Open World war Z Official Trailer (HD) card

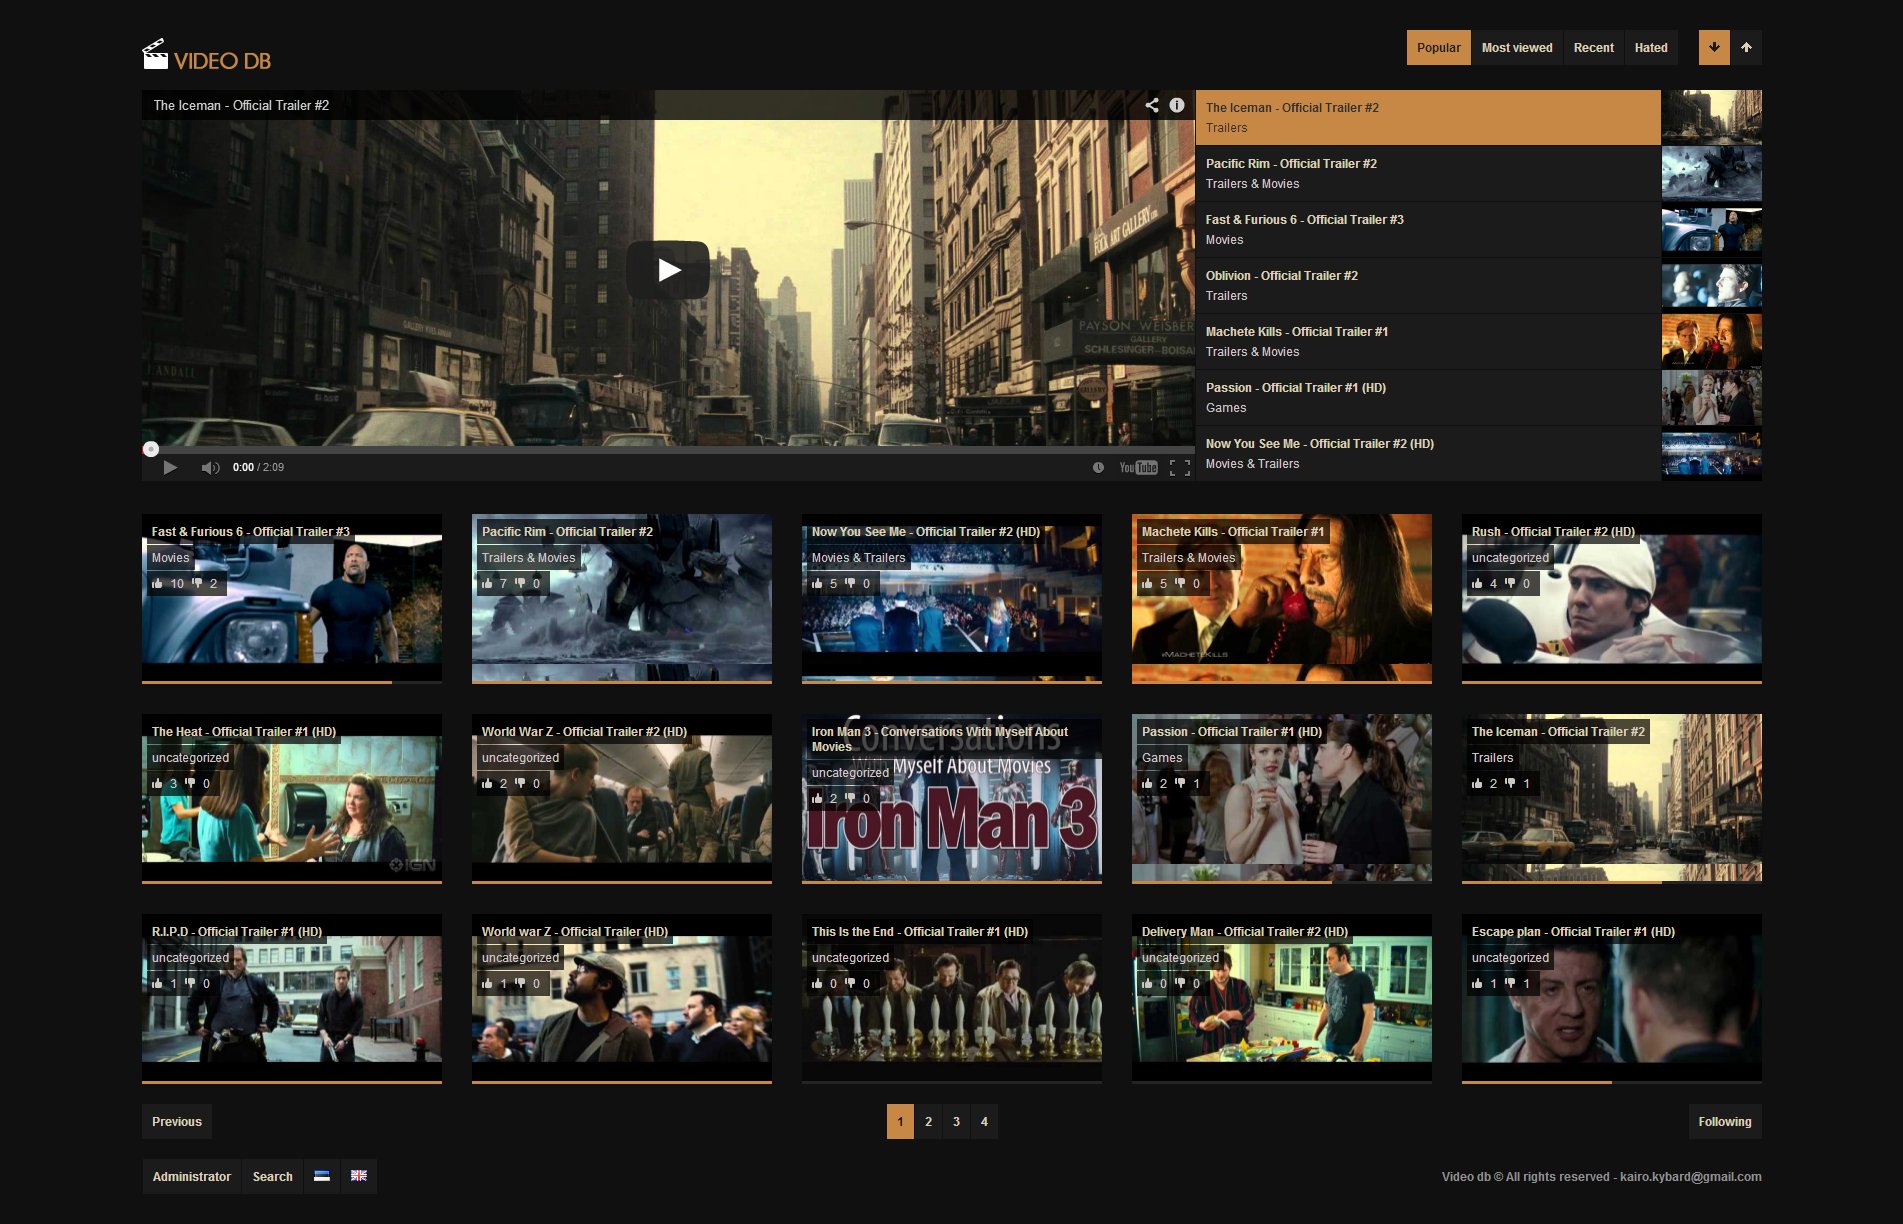[x=622, y=998]
